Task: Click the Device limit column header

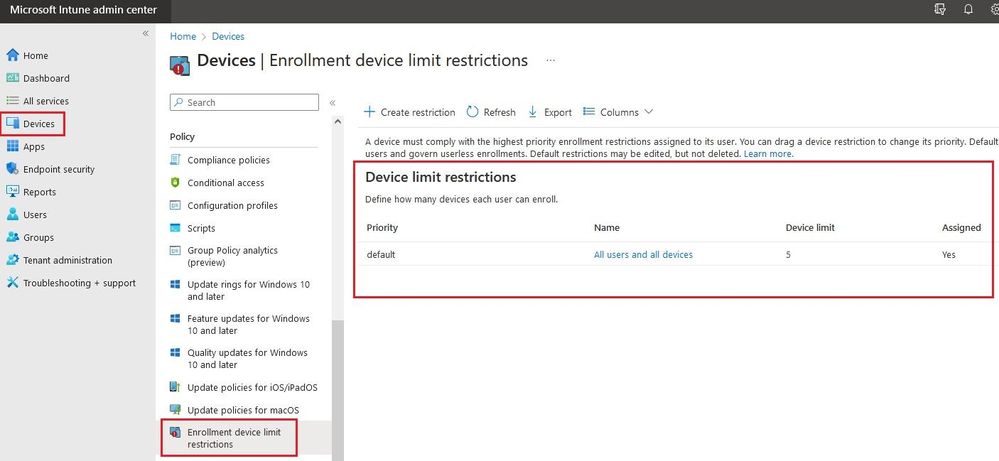Action: [x=810, y=227]
